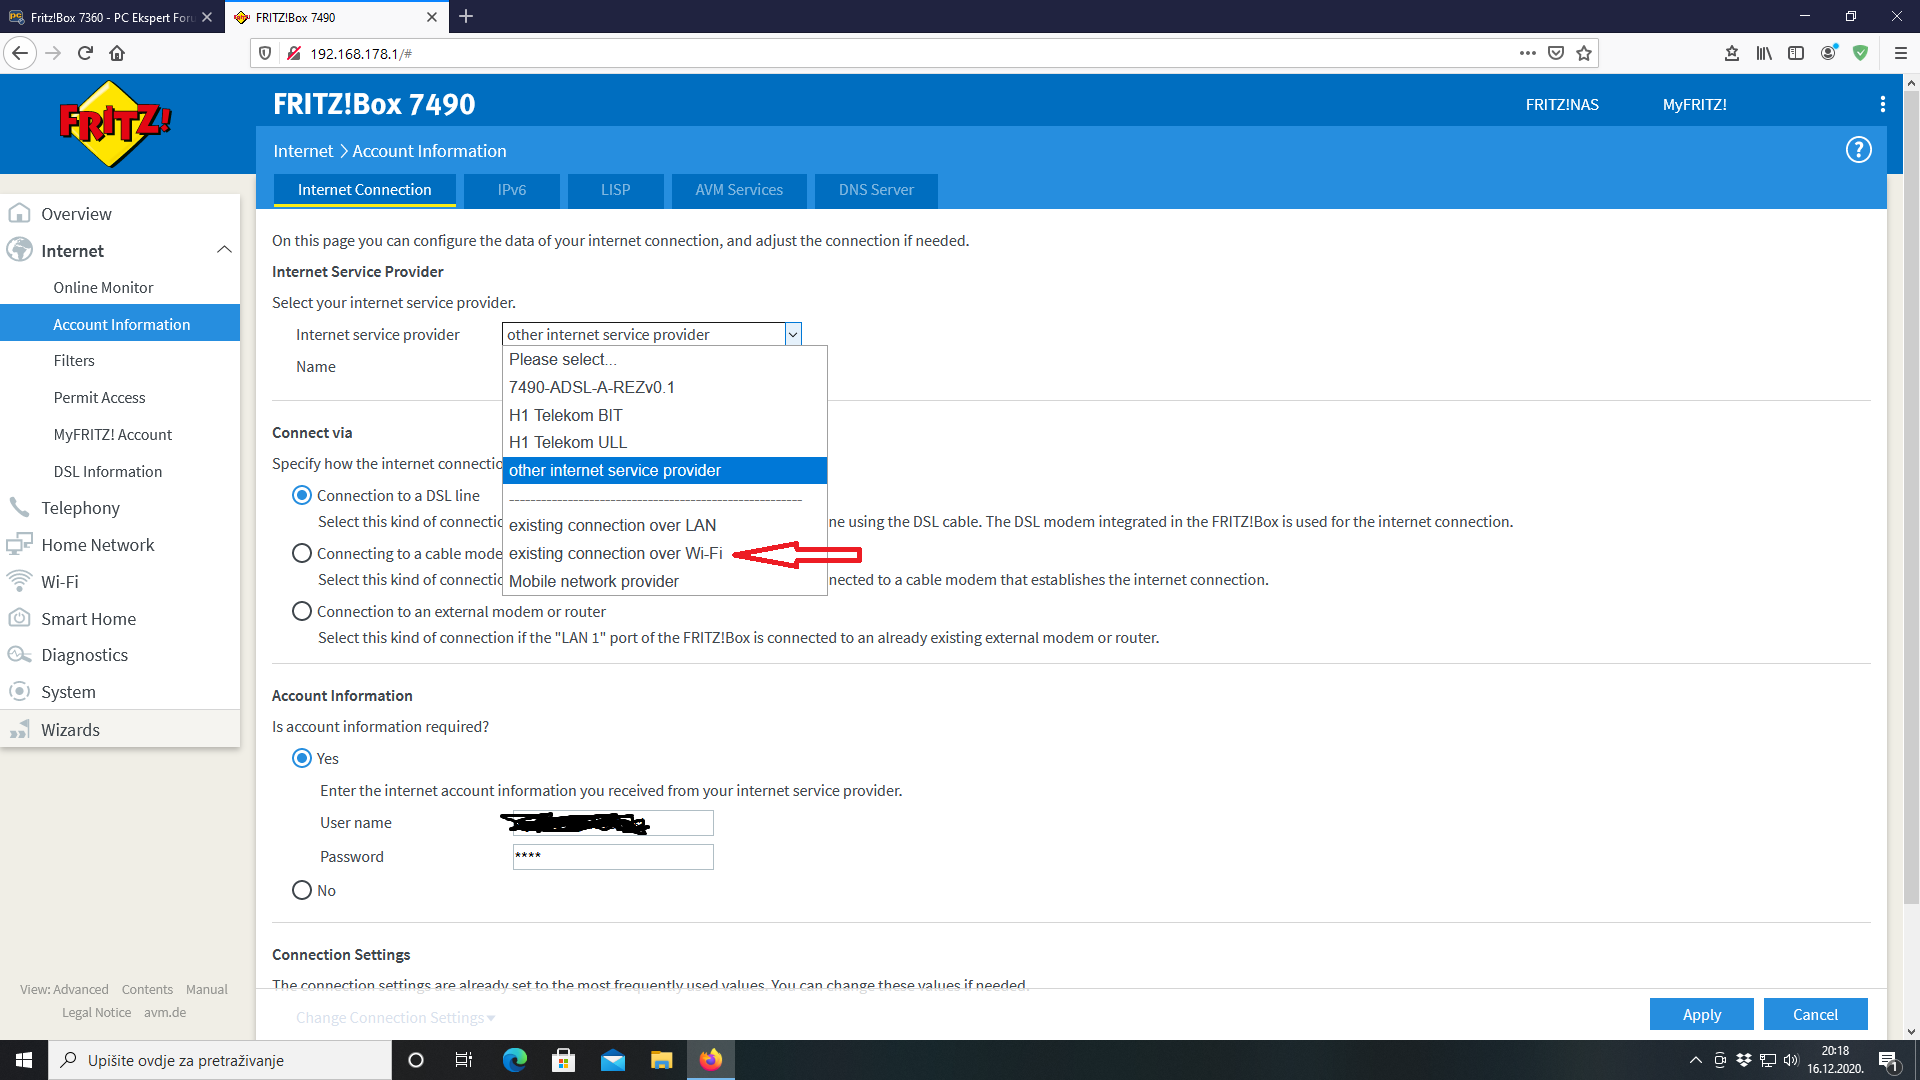The width and height of the screenshot is (1920, 1080).
Task: Click the Diagnostics icon in sidebar
Action: [x=19, y=654]
